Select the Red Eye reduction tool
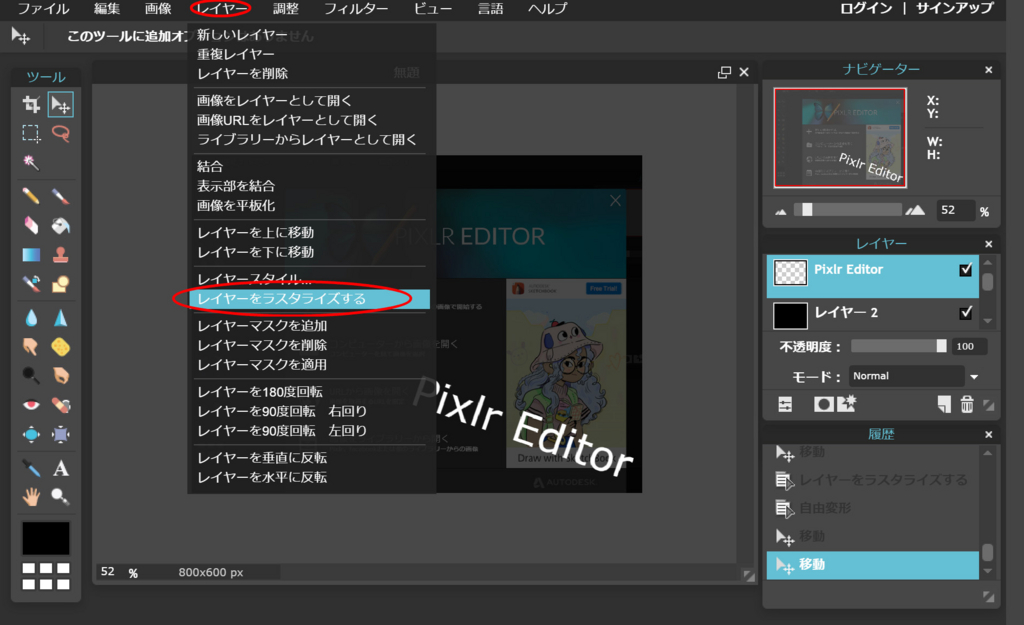 click(x=31, y=405)
